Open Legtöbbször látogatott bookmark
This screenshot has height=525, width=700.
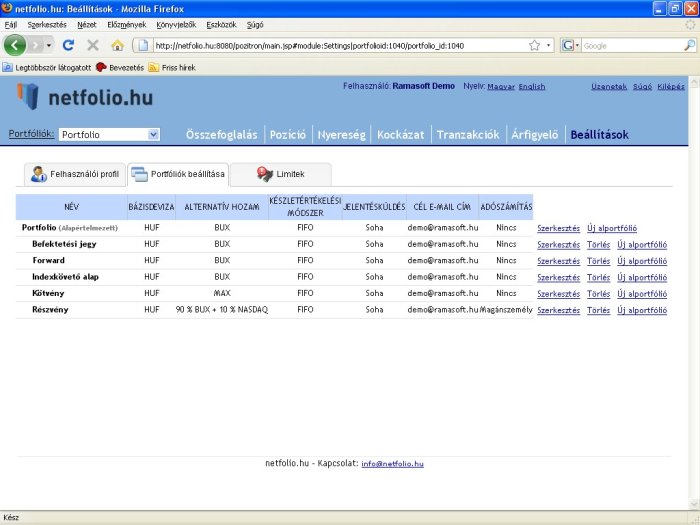pyautogui.click(x=46, y=68)
